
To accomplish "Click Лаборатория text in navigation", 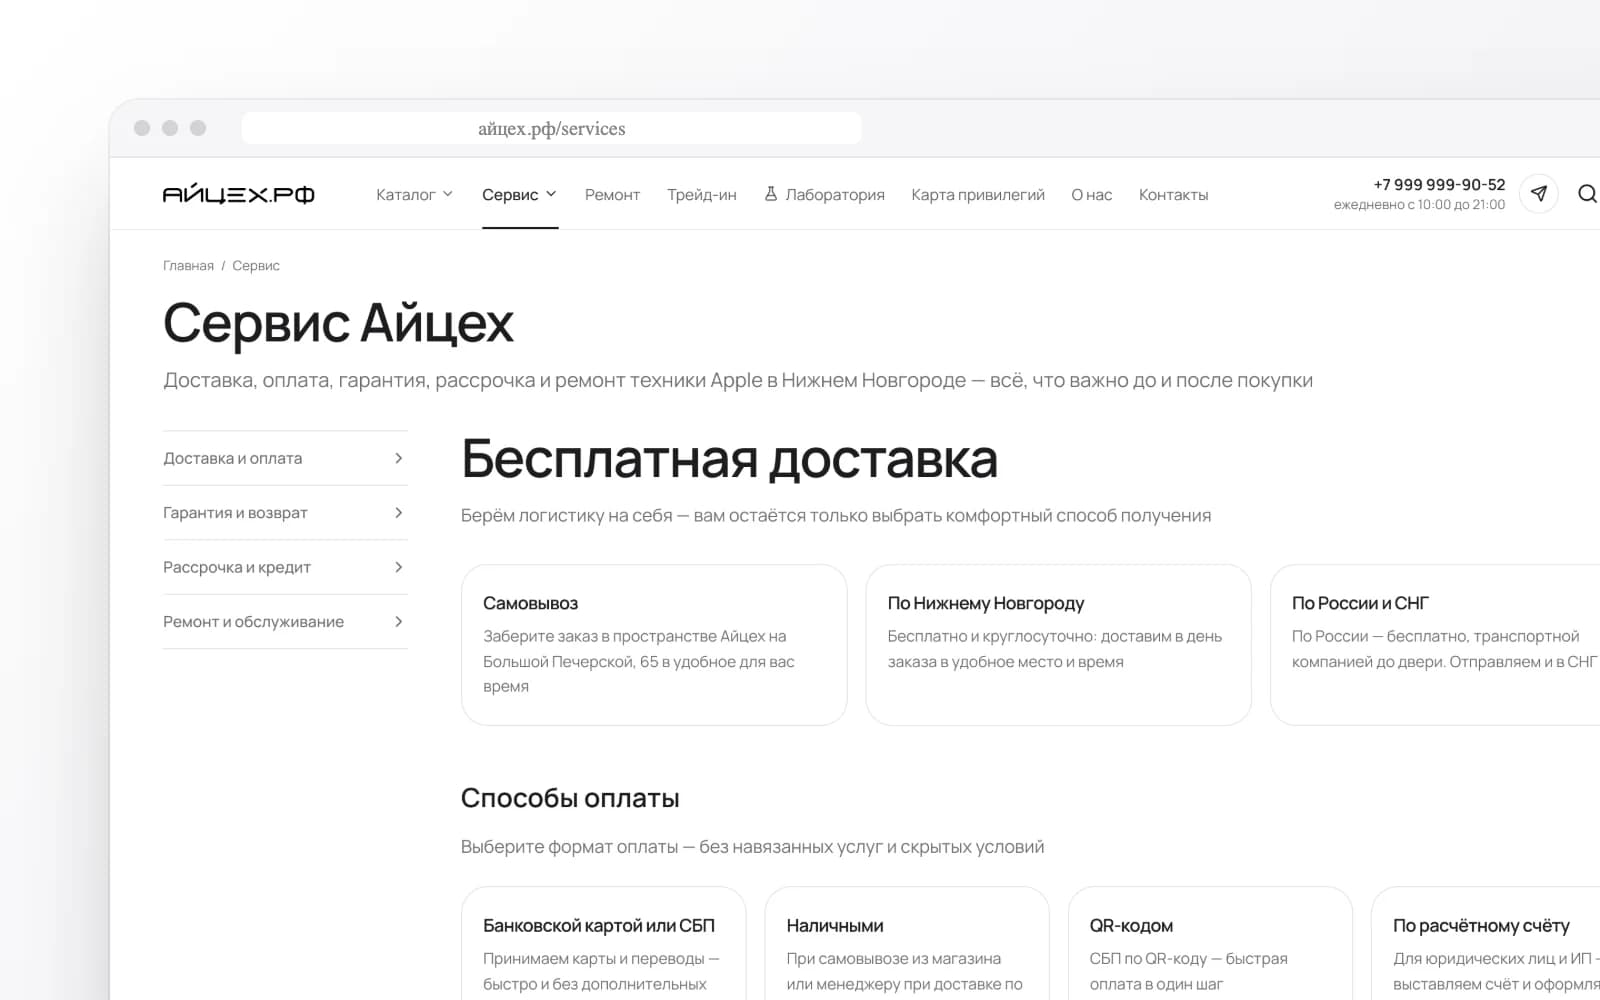I will (x=835, y=195).
